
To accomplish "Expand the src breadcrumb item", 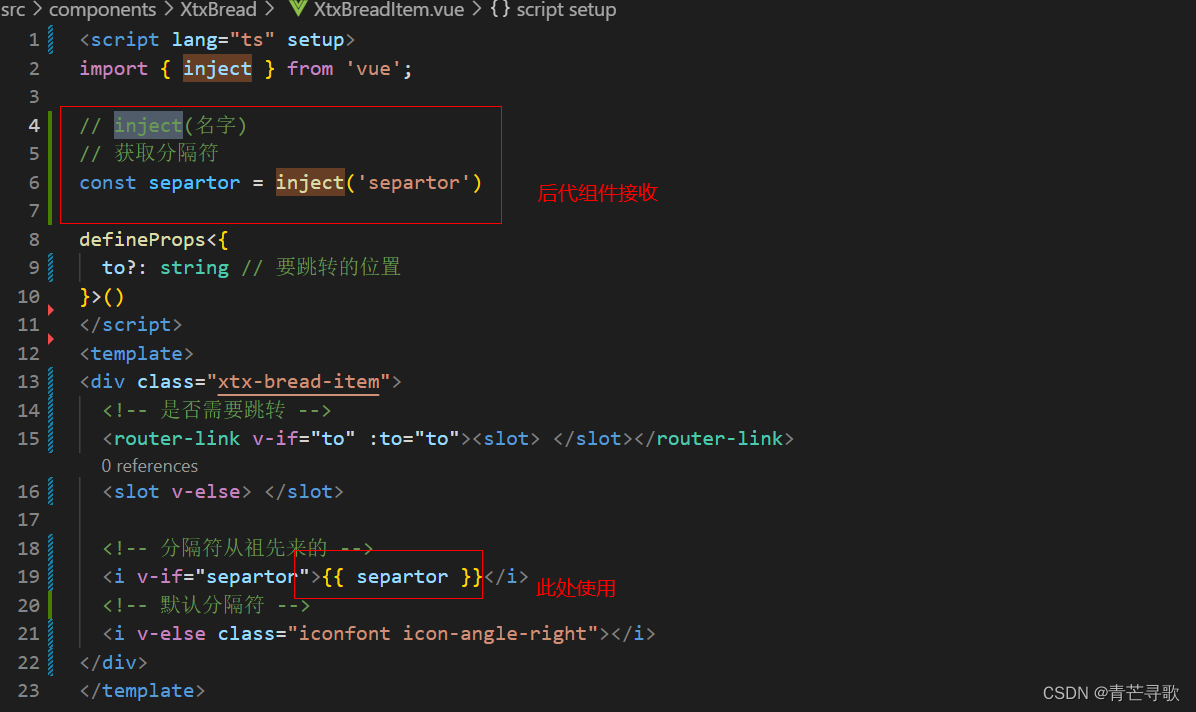I will point(14,11).
